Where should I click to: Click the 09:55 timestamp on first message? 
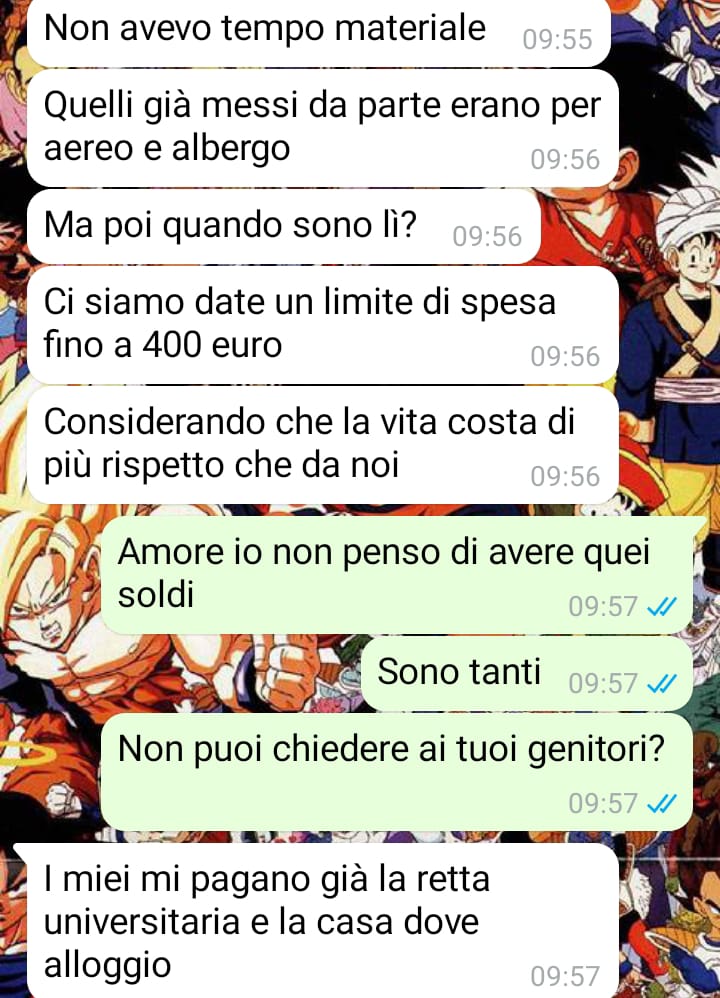[x=558, y=39]
